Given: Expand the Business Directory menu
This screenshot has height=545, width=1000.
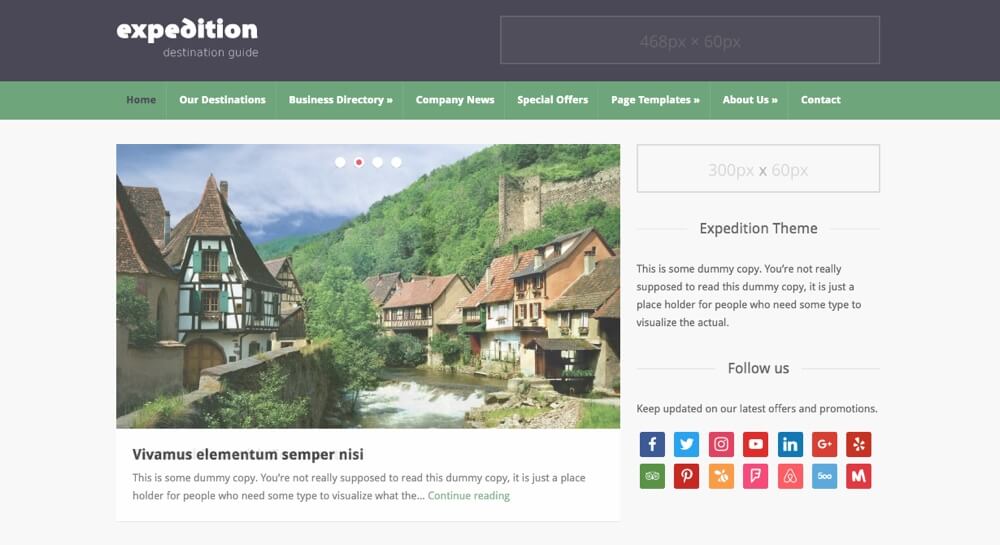Looking at the screenshot, I should (x=341, y=100).
